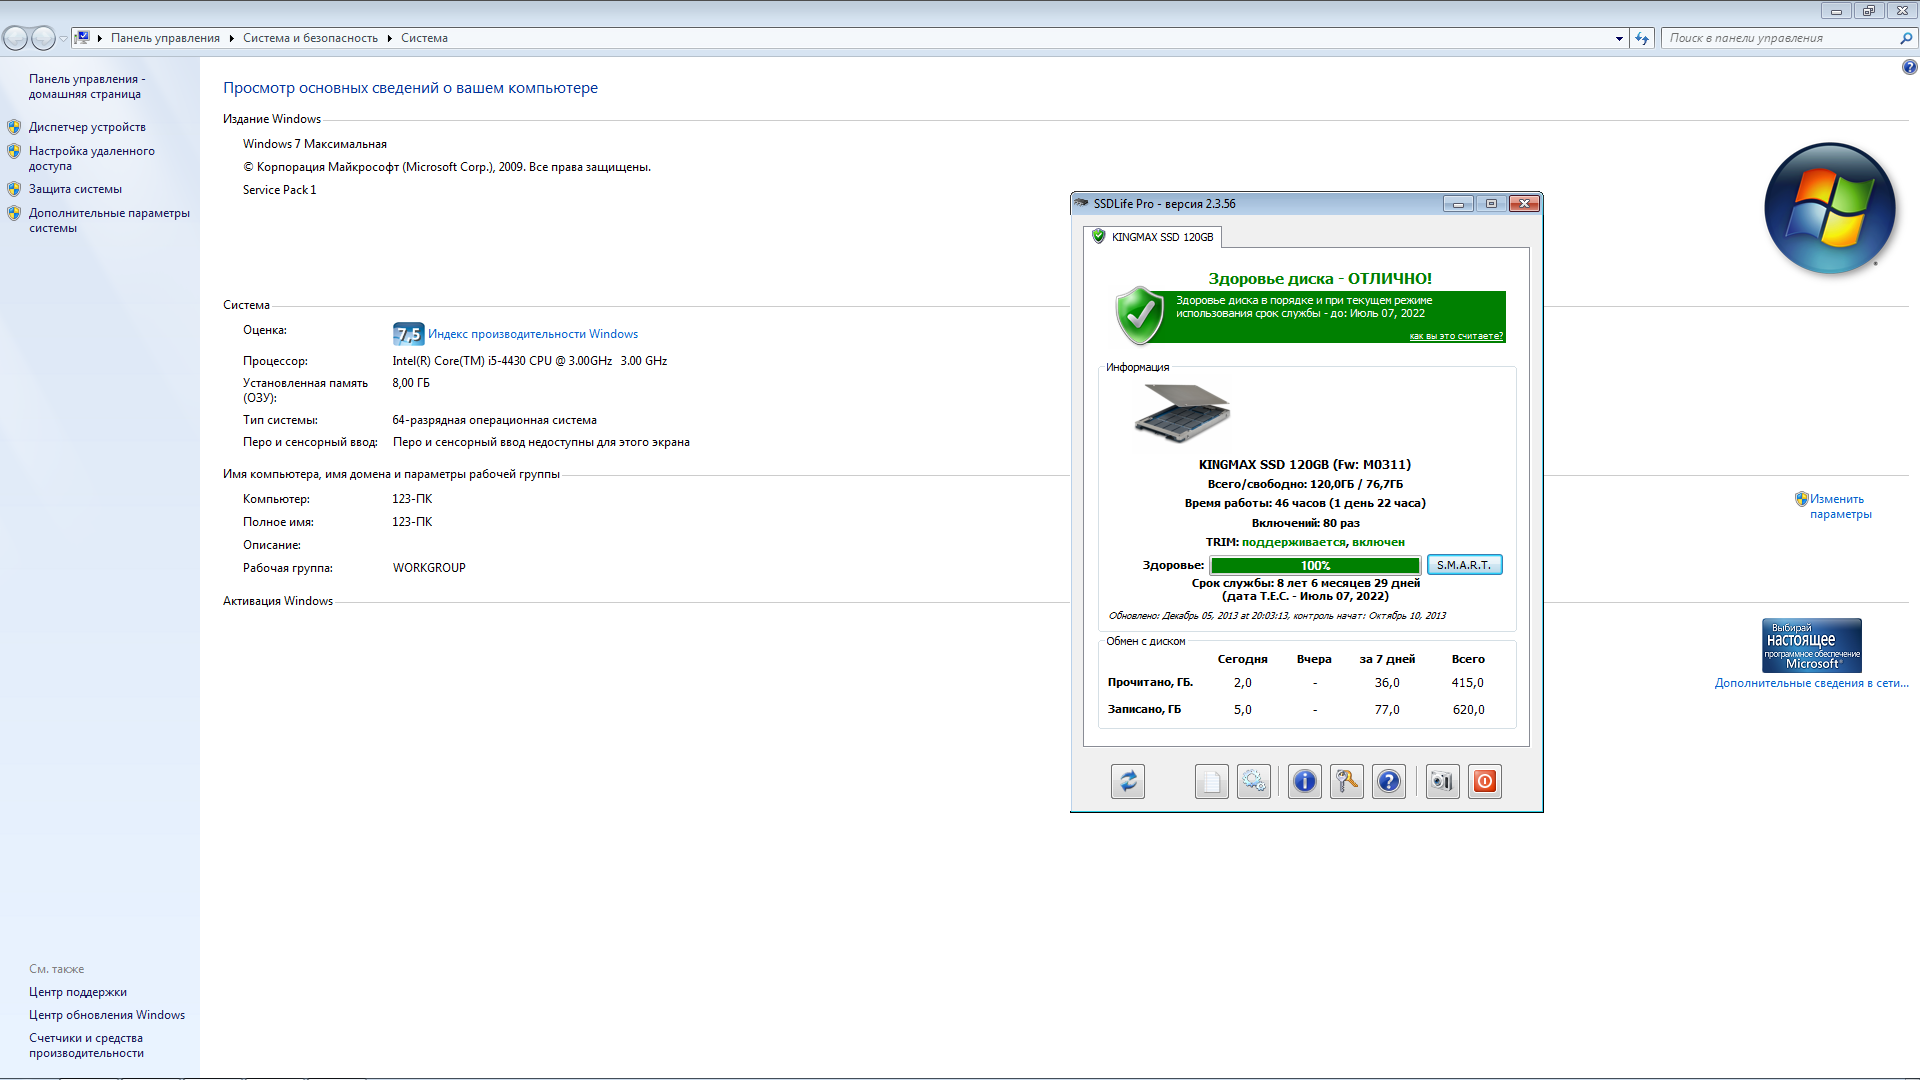Click the Система breadcrumb item
The width and height of the screenshot is (1920, 1080).
[x=424, y=38]
